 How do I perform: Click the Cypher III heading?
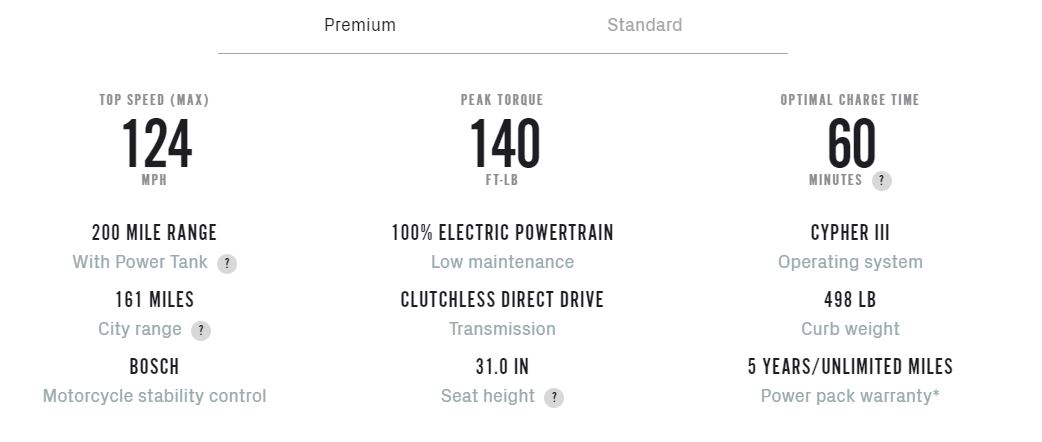pos(850,233)
